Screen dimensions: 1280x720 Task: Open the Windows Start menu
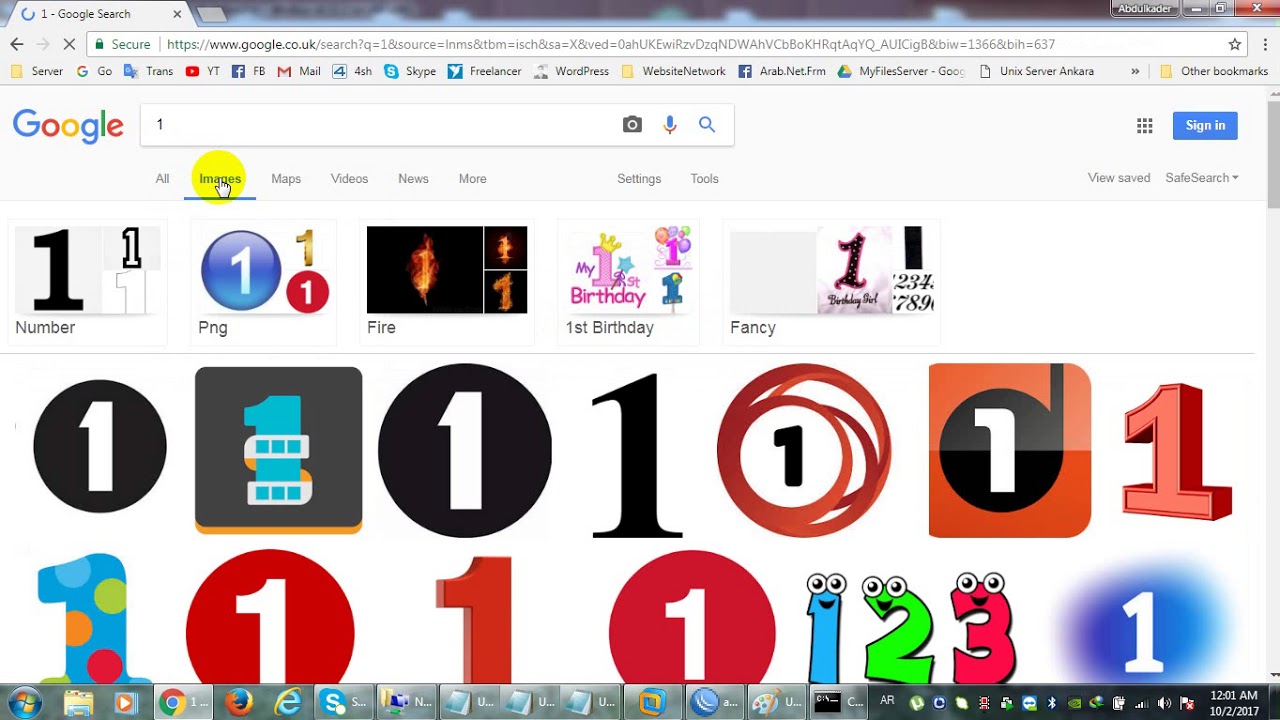(24, 703)
